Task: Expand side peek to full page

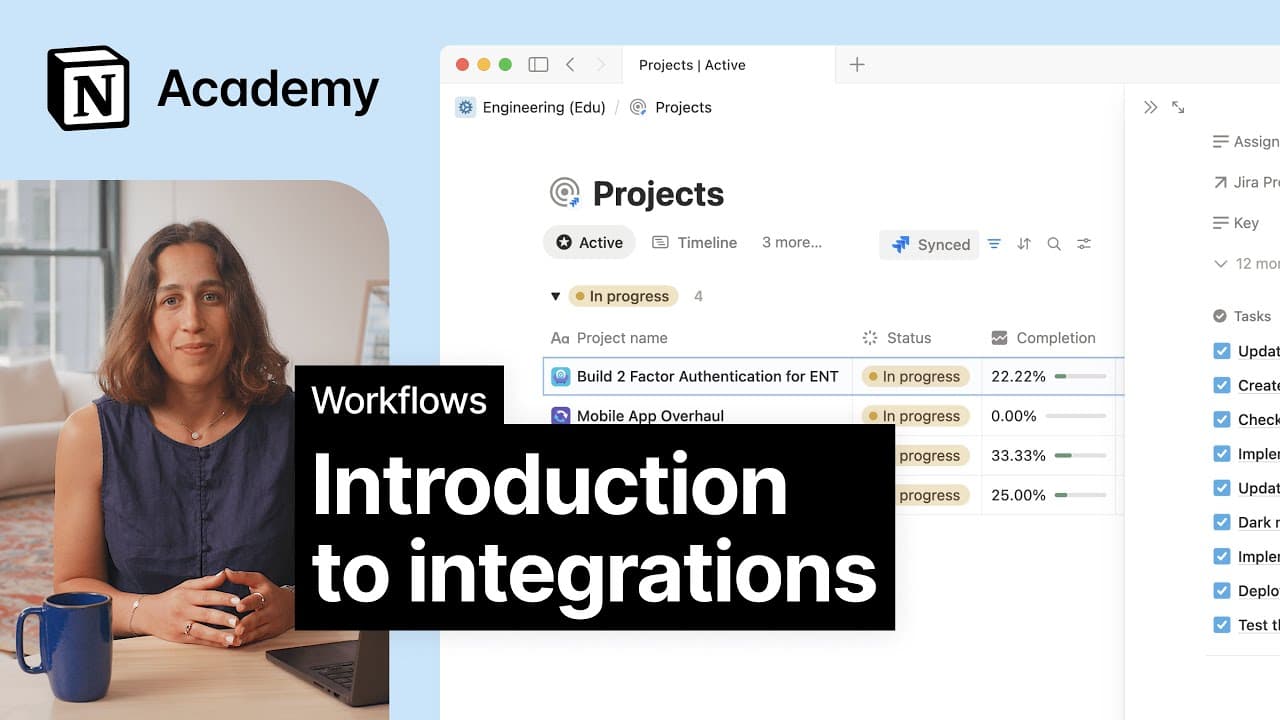Action: [x=1178, y=107]
